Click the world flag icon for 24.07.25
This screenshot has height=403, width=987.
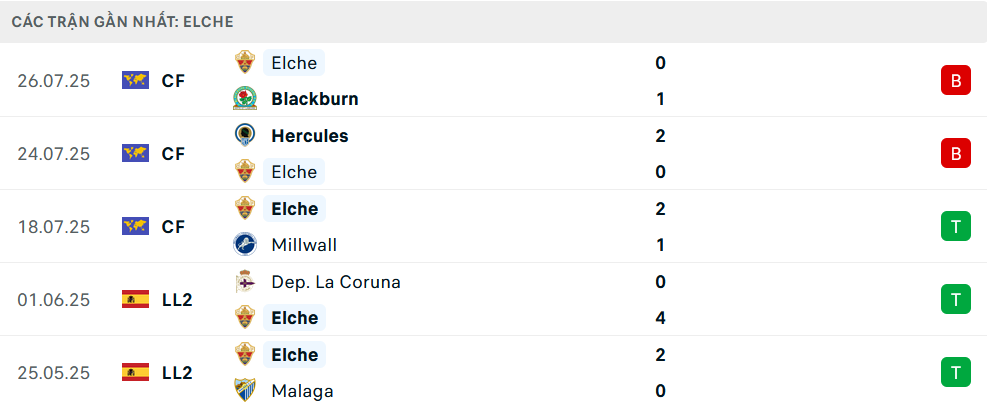click(x=135, y=153)
